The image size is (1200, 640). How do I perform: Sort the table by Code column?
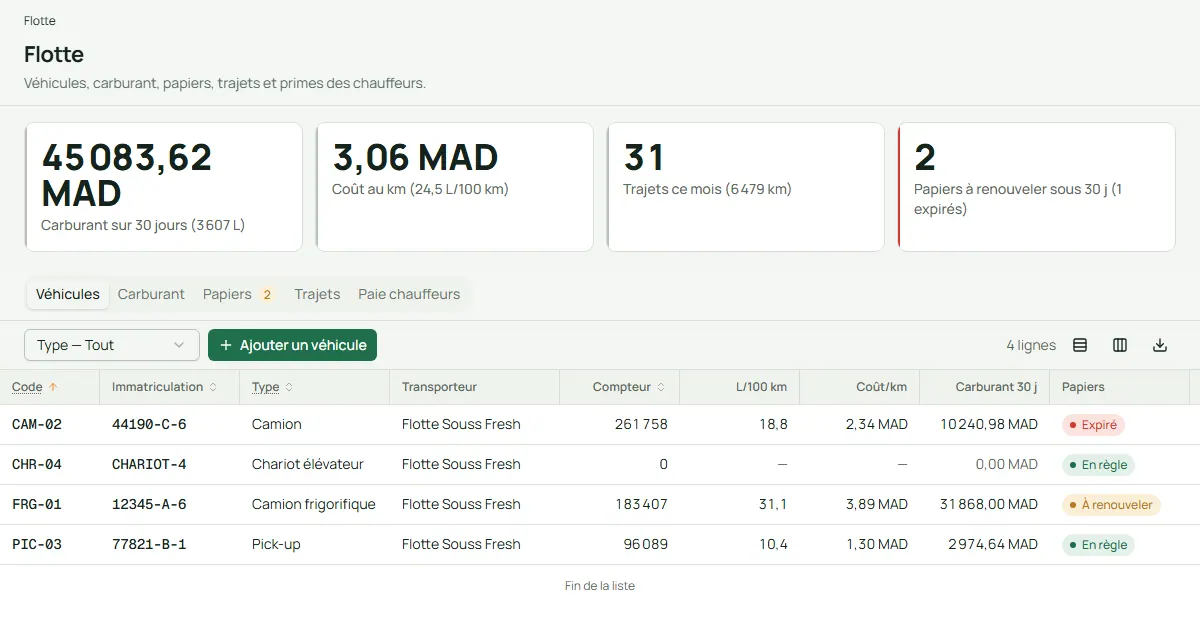35,387
